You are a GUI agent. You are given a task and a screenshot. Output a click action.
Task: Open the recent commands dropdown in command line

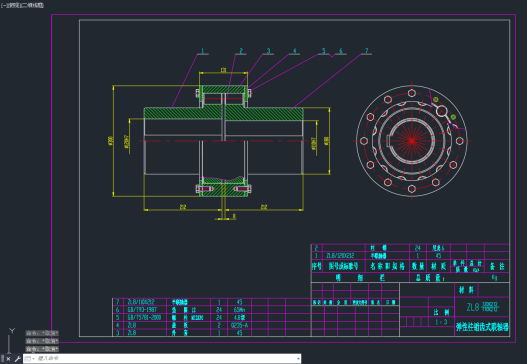30,359
